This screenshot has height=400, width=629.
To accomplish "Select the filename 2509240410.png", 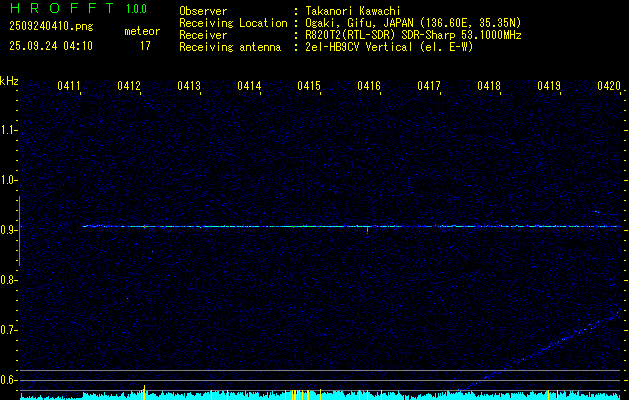I will point(51,27).
